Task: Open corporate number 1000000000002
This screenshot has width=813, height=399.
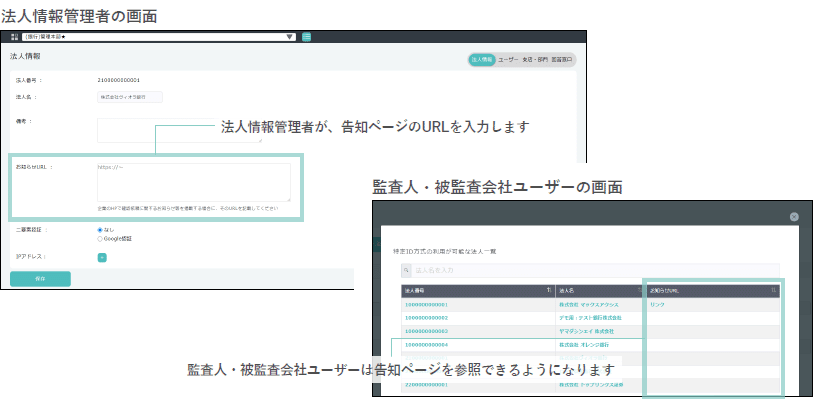Action: click(x=426, y=318)
